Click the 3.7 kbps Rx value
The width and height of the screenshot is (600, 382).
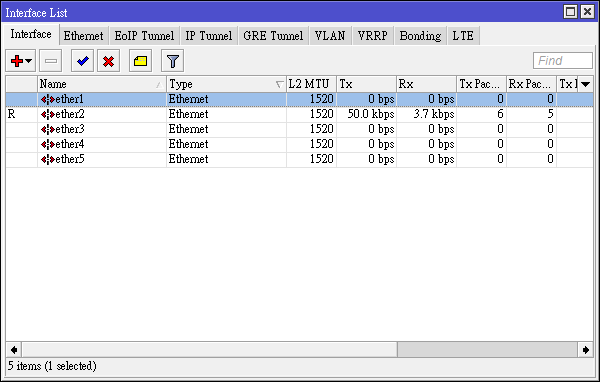point(434,114)
